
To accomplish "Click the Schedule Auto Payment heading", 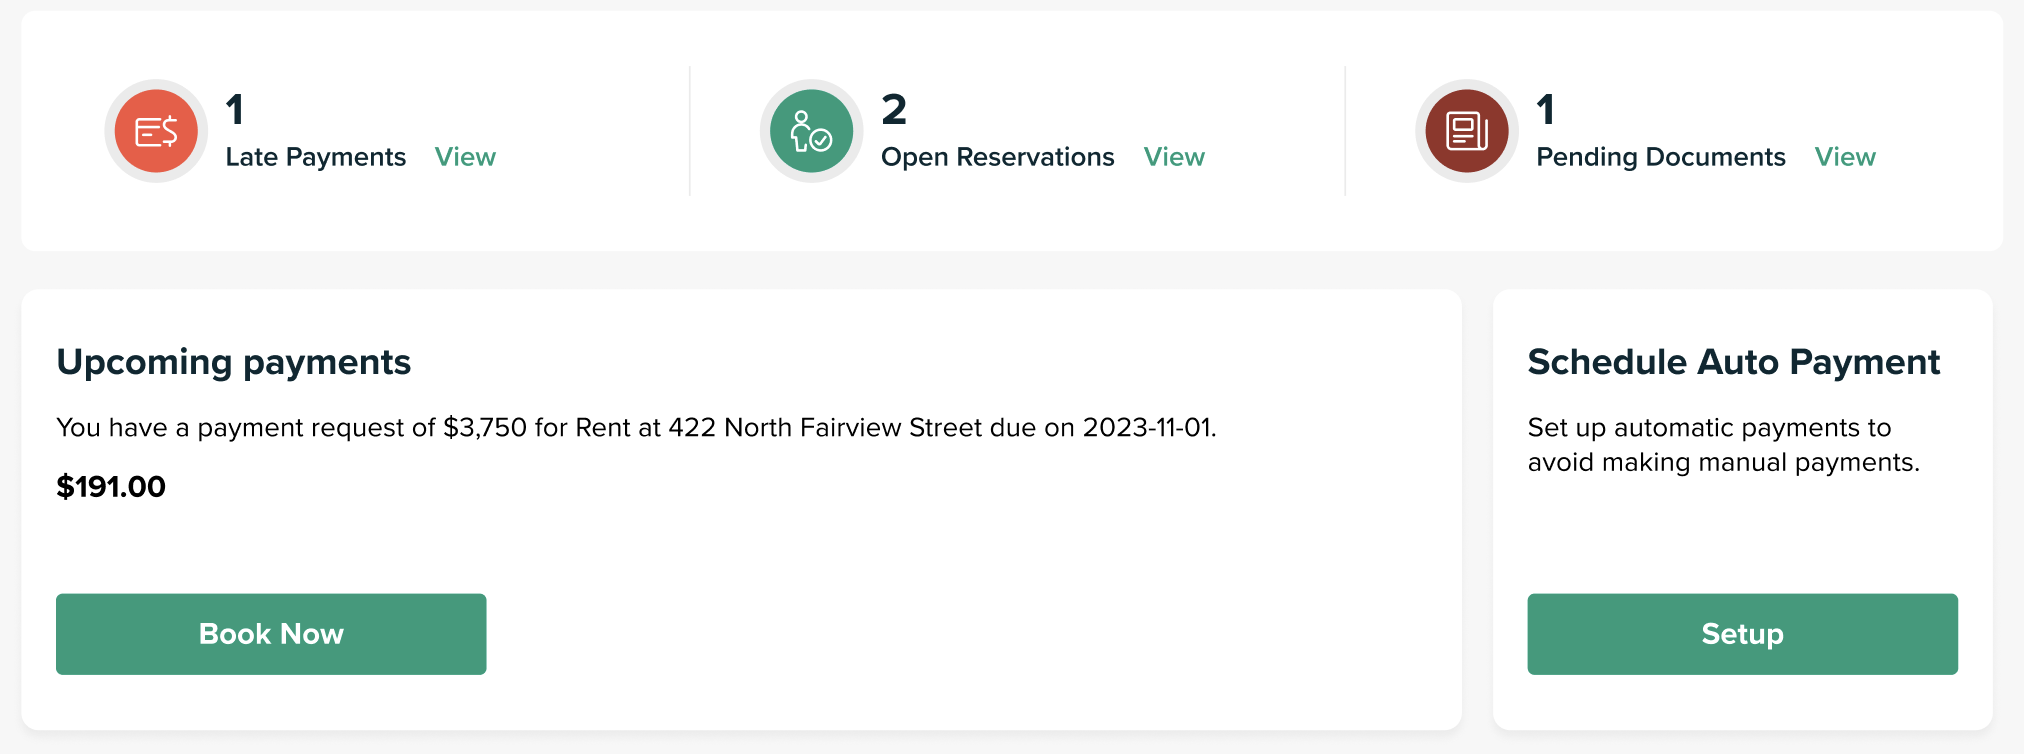I will click(x=1733, y=362).
